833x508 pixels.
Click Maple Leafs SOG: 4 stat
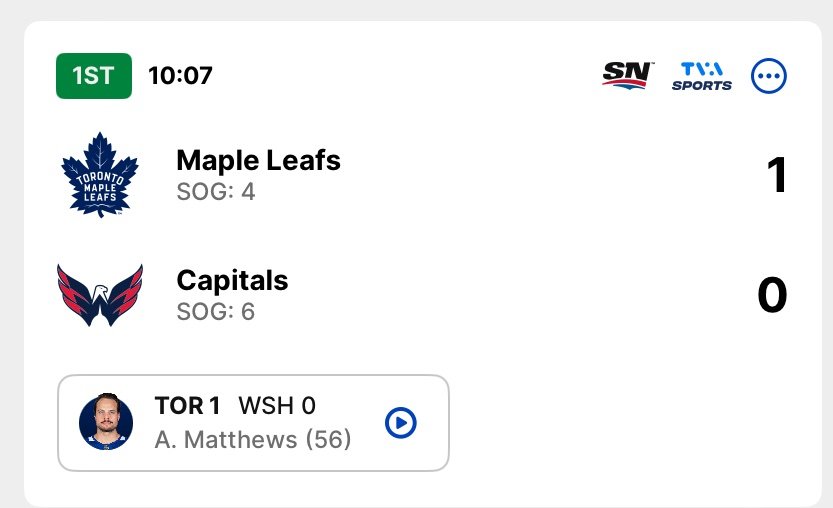tap(215, 191)
